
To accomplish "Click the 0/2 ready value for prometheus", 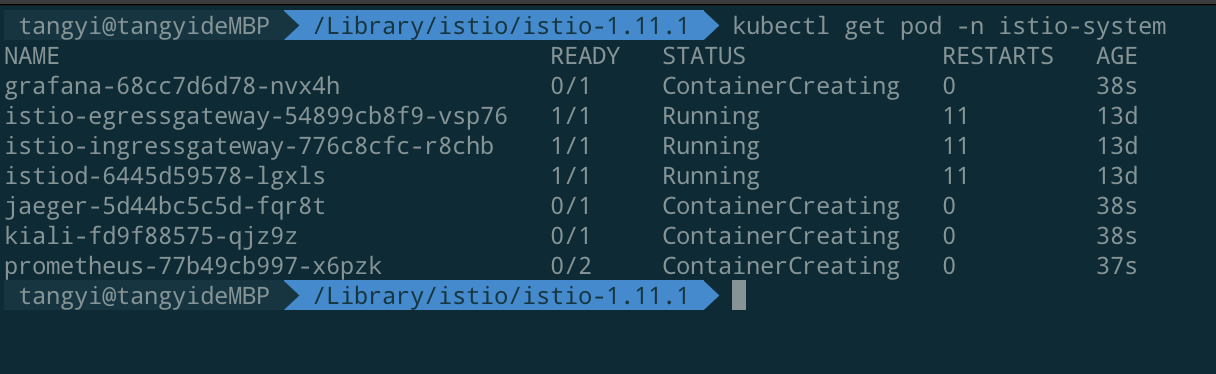I will pos(571,266).
